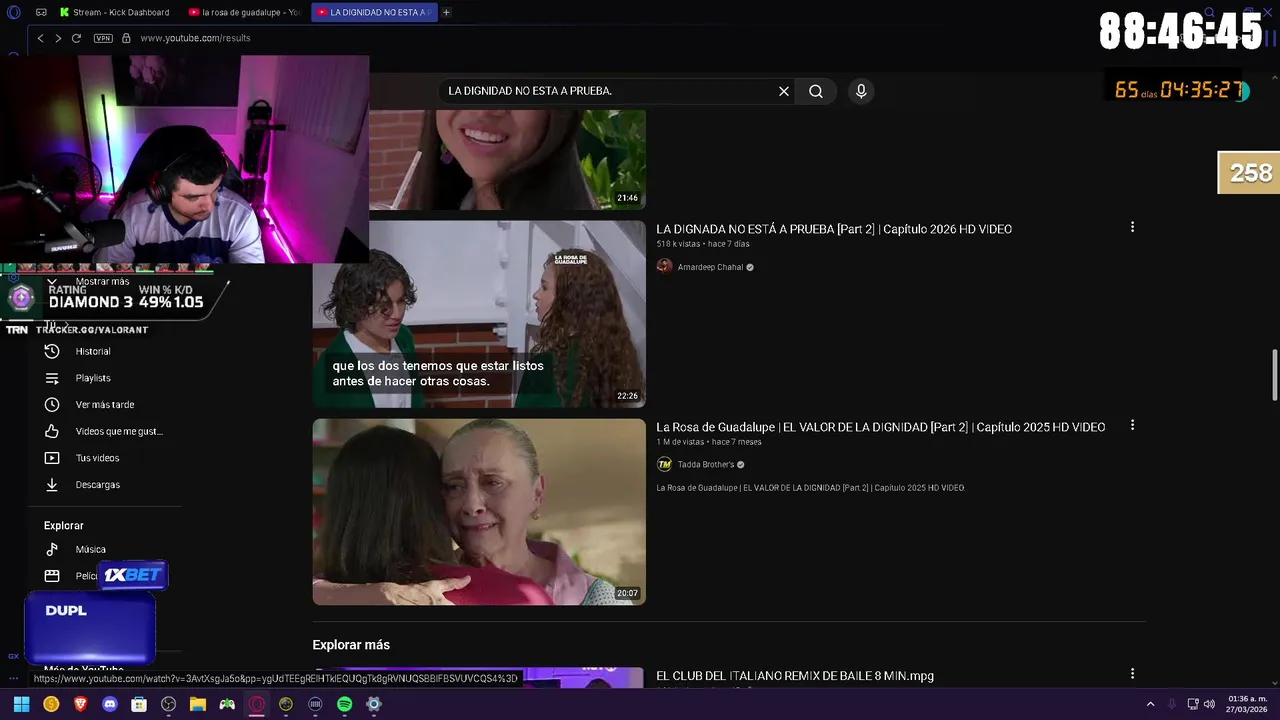Select LA DIGNIDAD NO ESTA A PRUEBA tab

tap(375, 12)
